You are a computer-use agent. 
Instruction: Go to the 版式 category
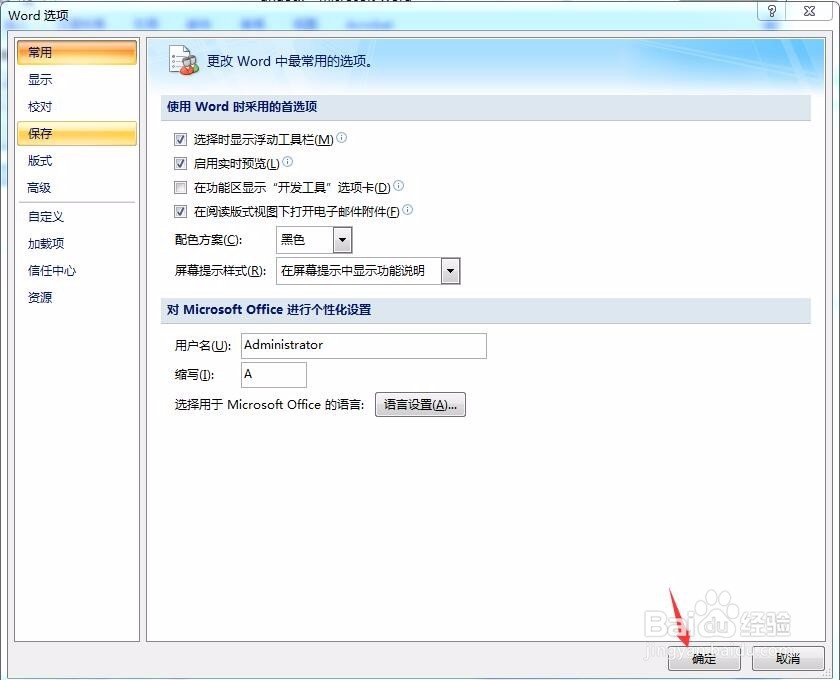coord(77,161)
